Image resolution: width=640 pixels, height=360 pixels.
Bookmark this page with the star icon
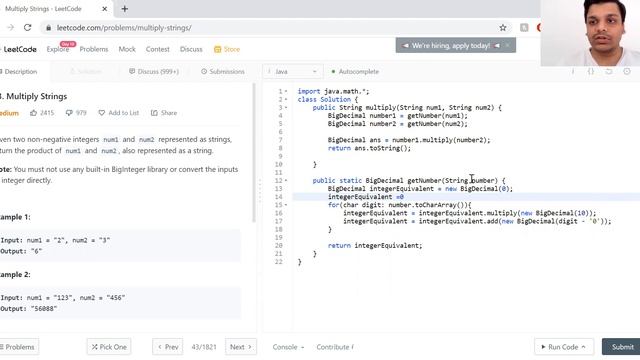[503, 27]
